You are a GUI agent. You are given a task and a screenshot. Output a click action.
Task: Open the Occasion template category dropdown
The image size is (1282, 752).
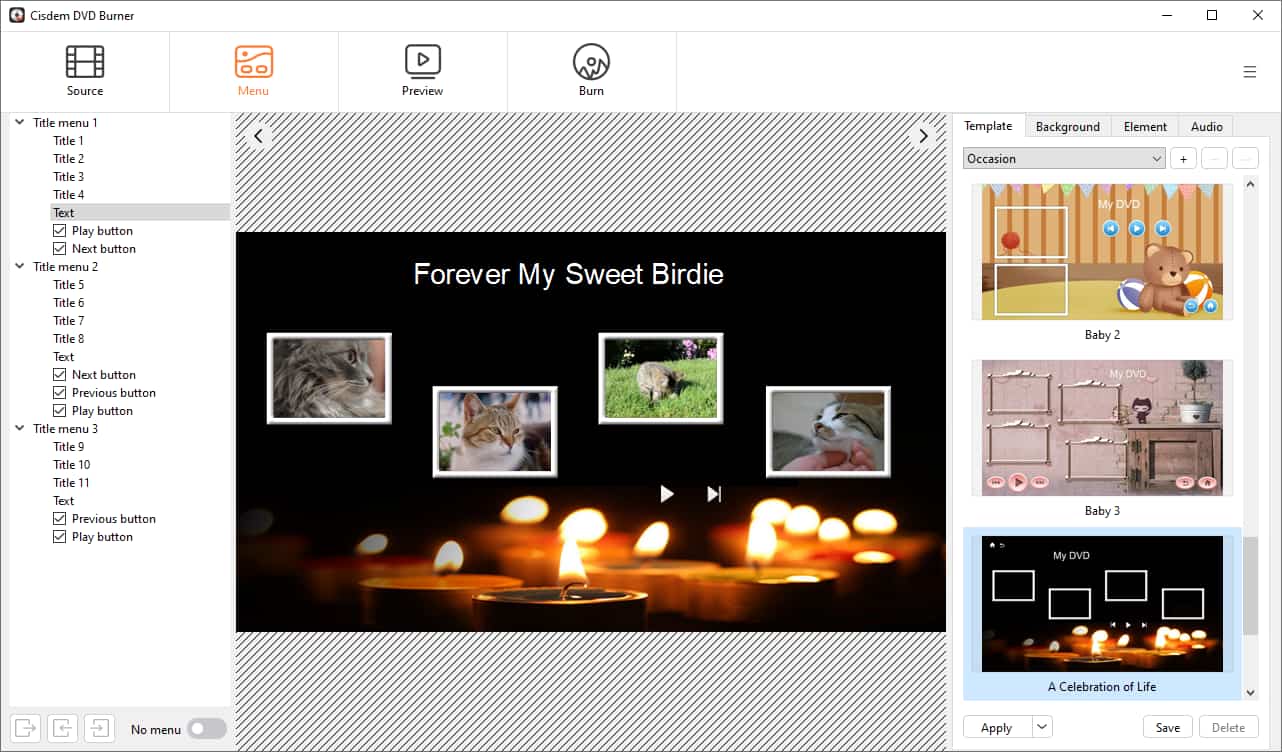(x=1064, y=159)
